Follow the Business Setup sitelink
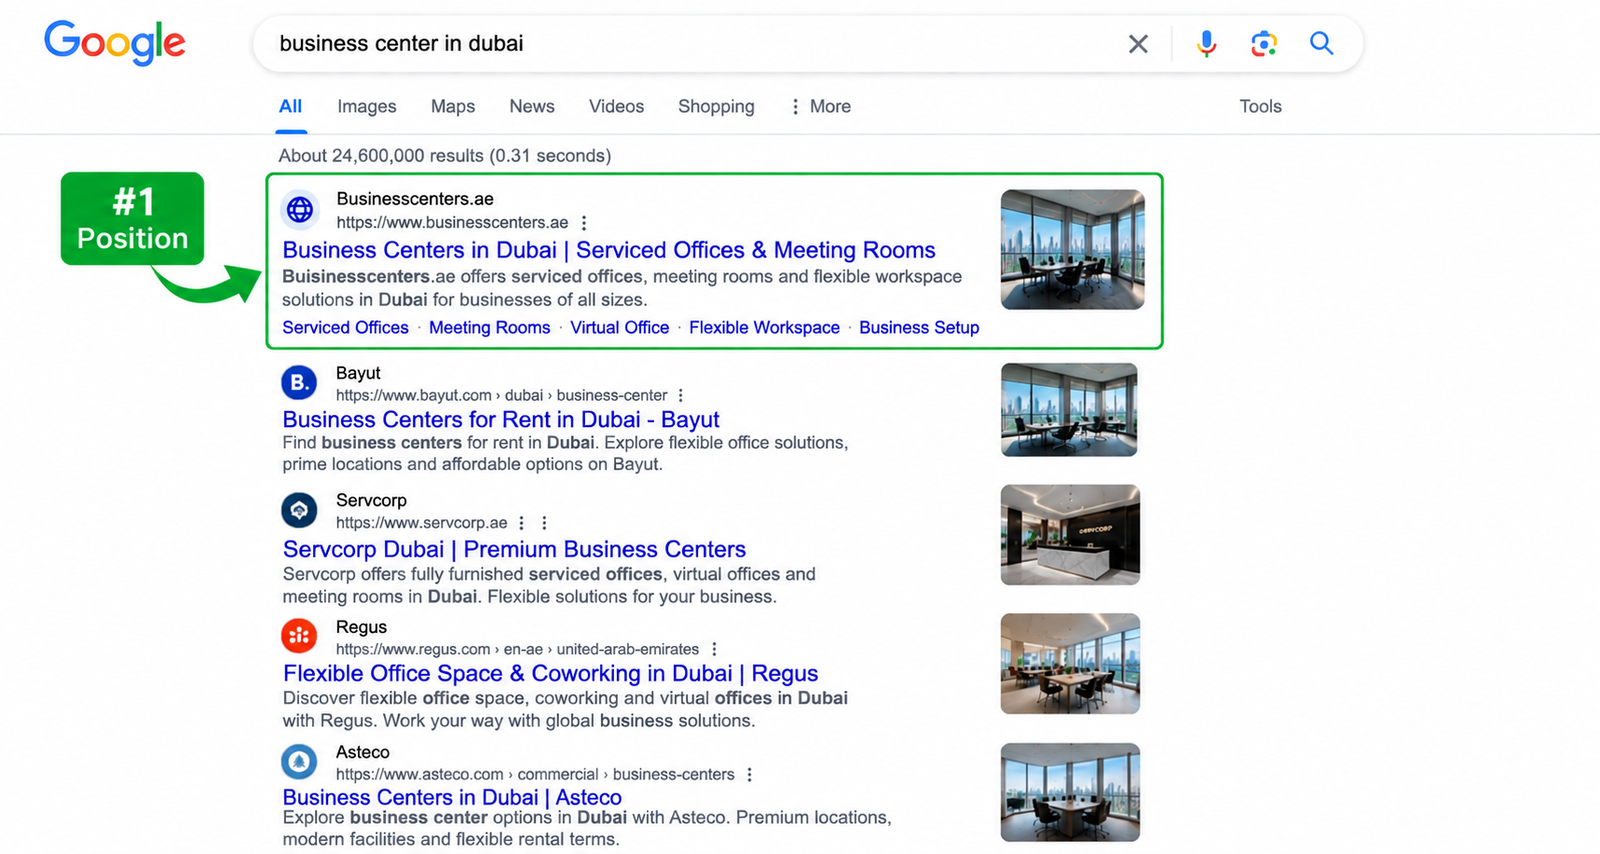 click(x=919, y=328)
